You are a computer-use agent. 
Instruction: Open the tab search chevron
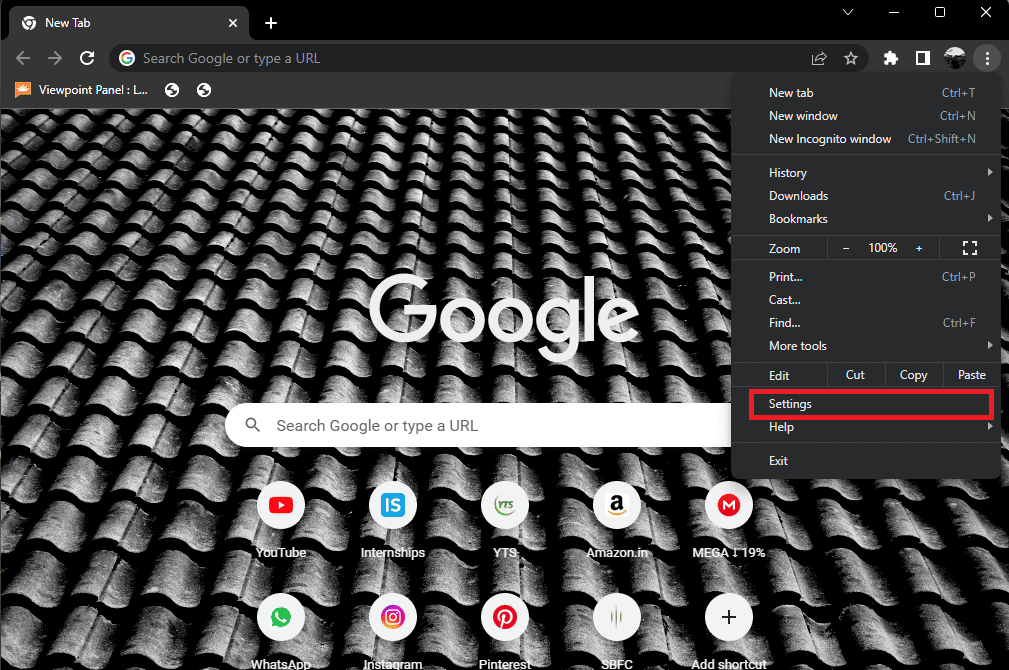[848, 12]
